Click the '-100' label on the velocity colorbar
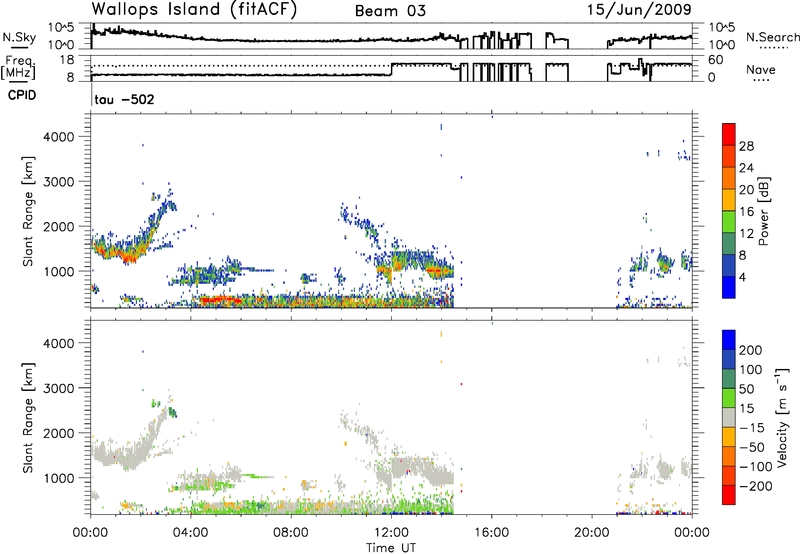 coord(755,467)
